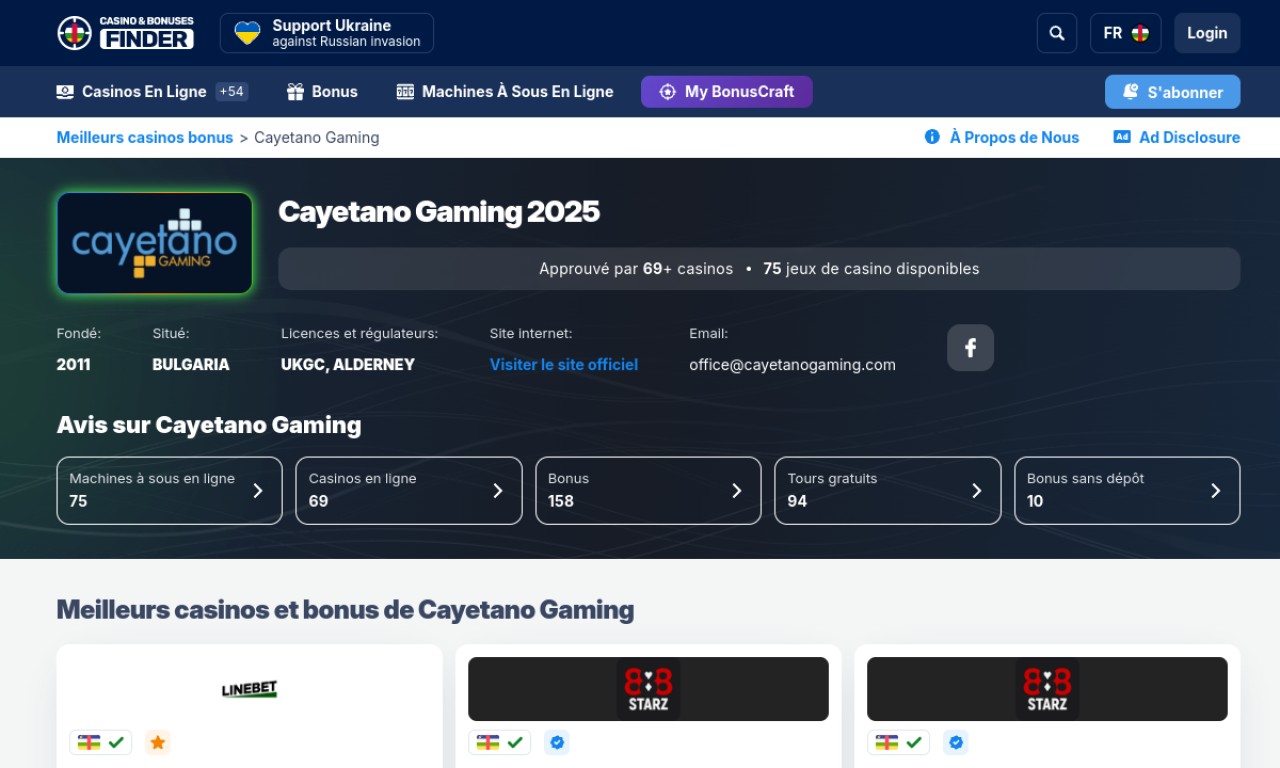Click the star badge on Linebet card
Image resolution: width=1280 pixels, height=768 pixels.
[x=158, y=743]
